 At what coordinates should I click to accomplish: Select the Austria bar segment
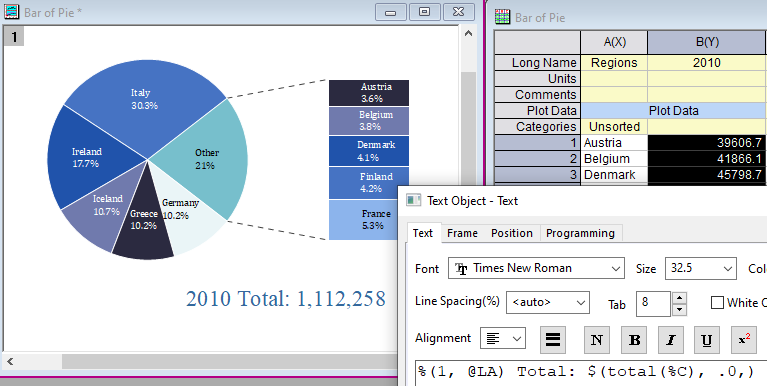tap(369, 93)
